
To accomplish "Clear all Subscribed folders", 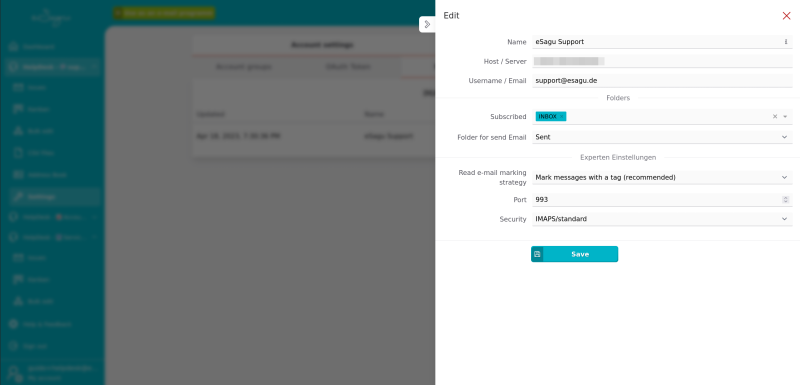I will tap(774, 117).
